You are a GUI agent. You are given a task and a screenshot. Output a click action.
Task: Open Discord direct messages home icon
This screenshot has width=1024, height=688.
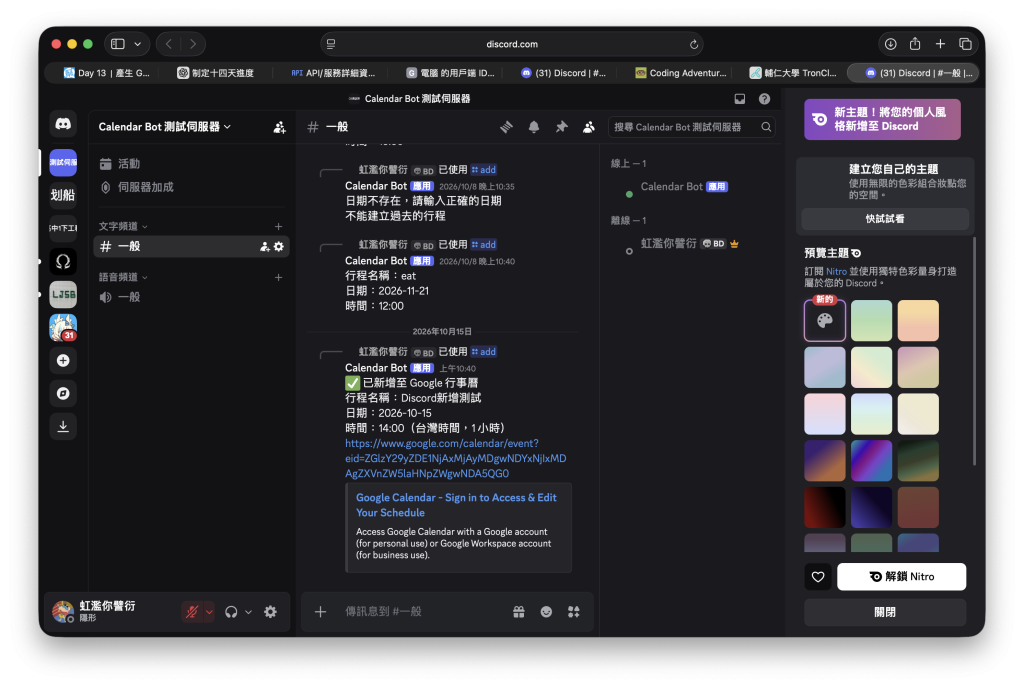63,124
